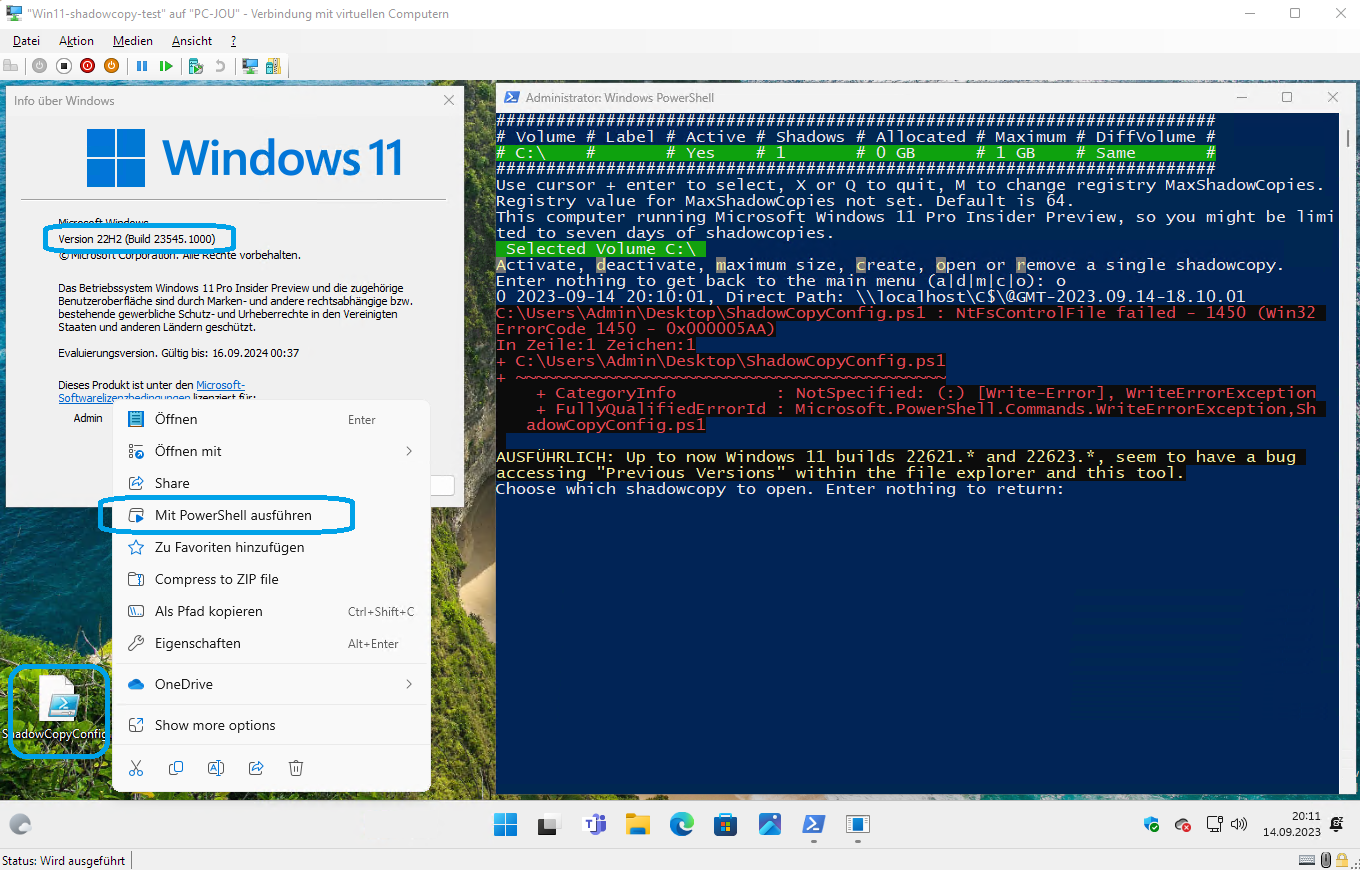
Task: Open the ? help menu
Action: click(x=233, y=41)
